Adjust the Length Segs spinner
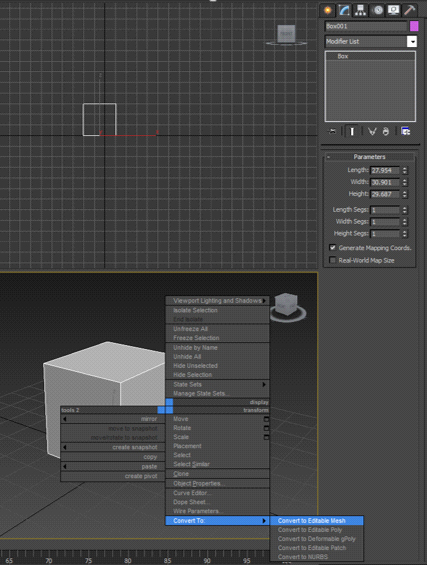The image size is (427, 565). [405, 210]
